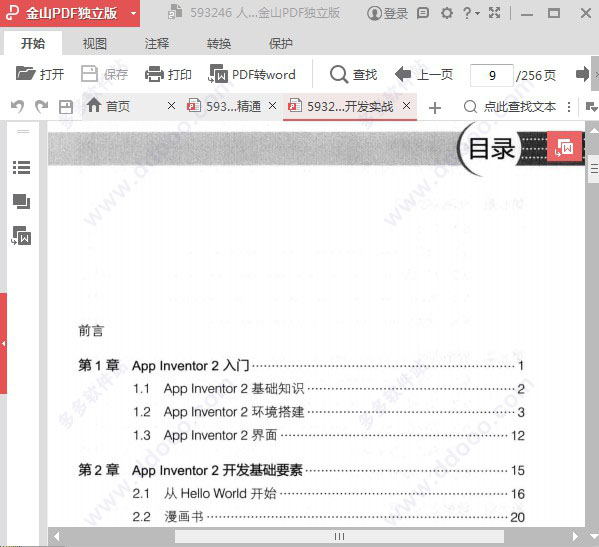Go to previous page with 上一页
Viewport: 599px width, 547px height.
(x=424, y=74)
